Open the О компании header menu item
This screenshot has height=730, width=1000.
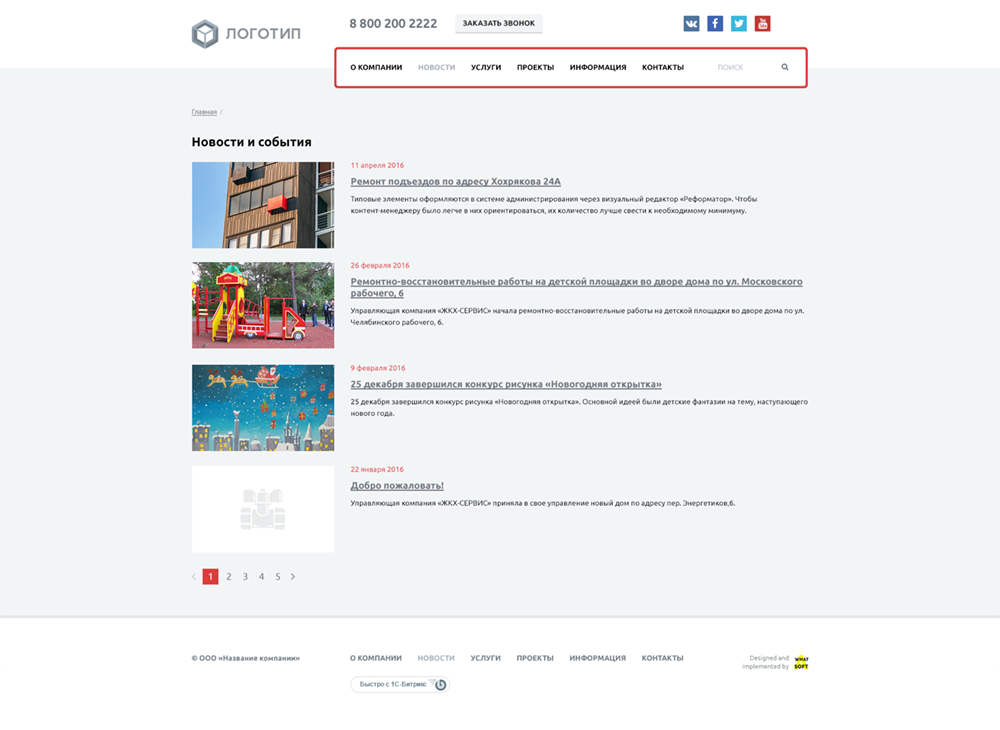click(376, 68)
